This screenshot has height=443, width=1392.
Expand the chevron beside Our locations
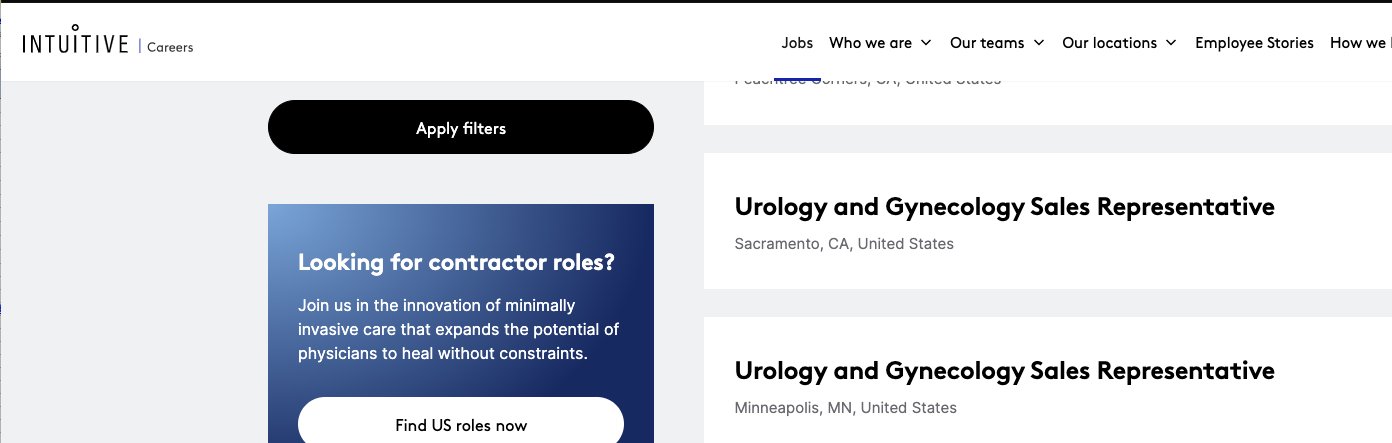1171,43
